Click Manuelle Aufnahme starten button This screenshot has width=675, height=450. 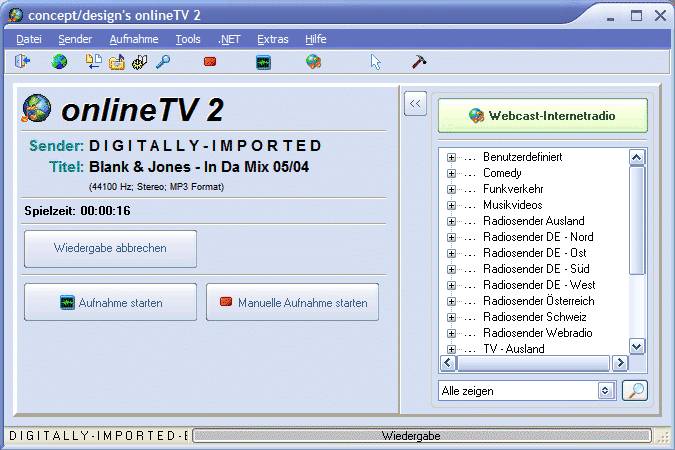click(x=292, y=302)
